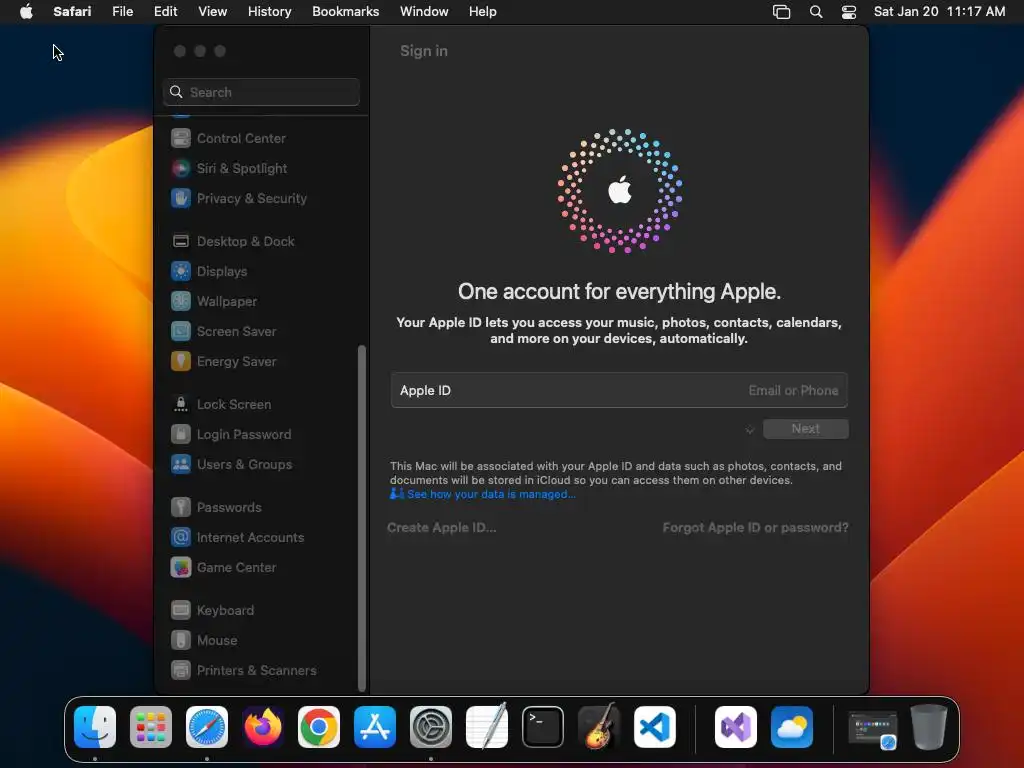Open Users & Groups icon

[181, 464]
